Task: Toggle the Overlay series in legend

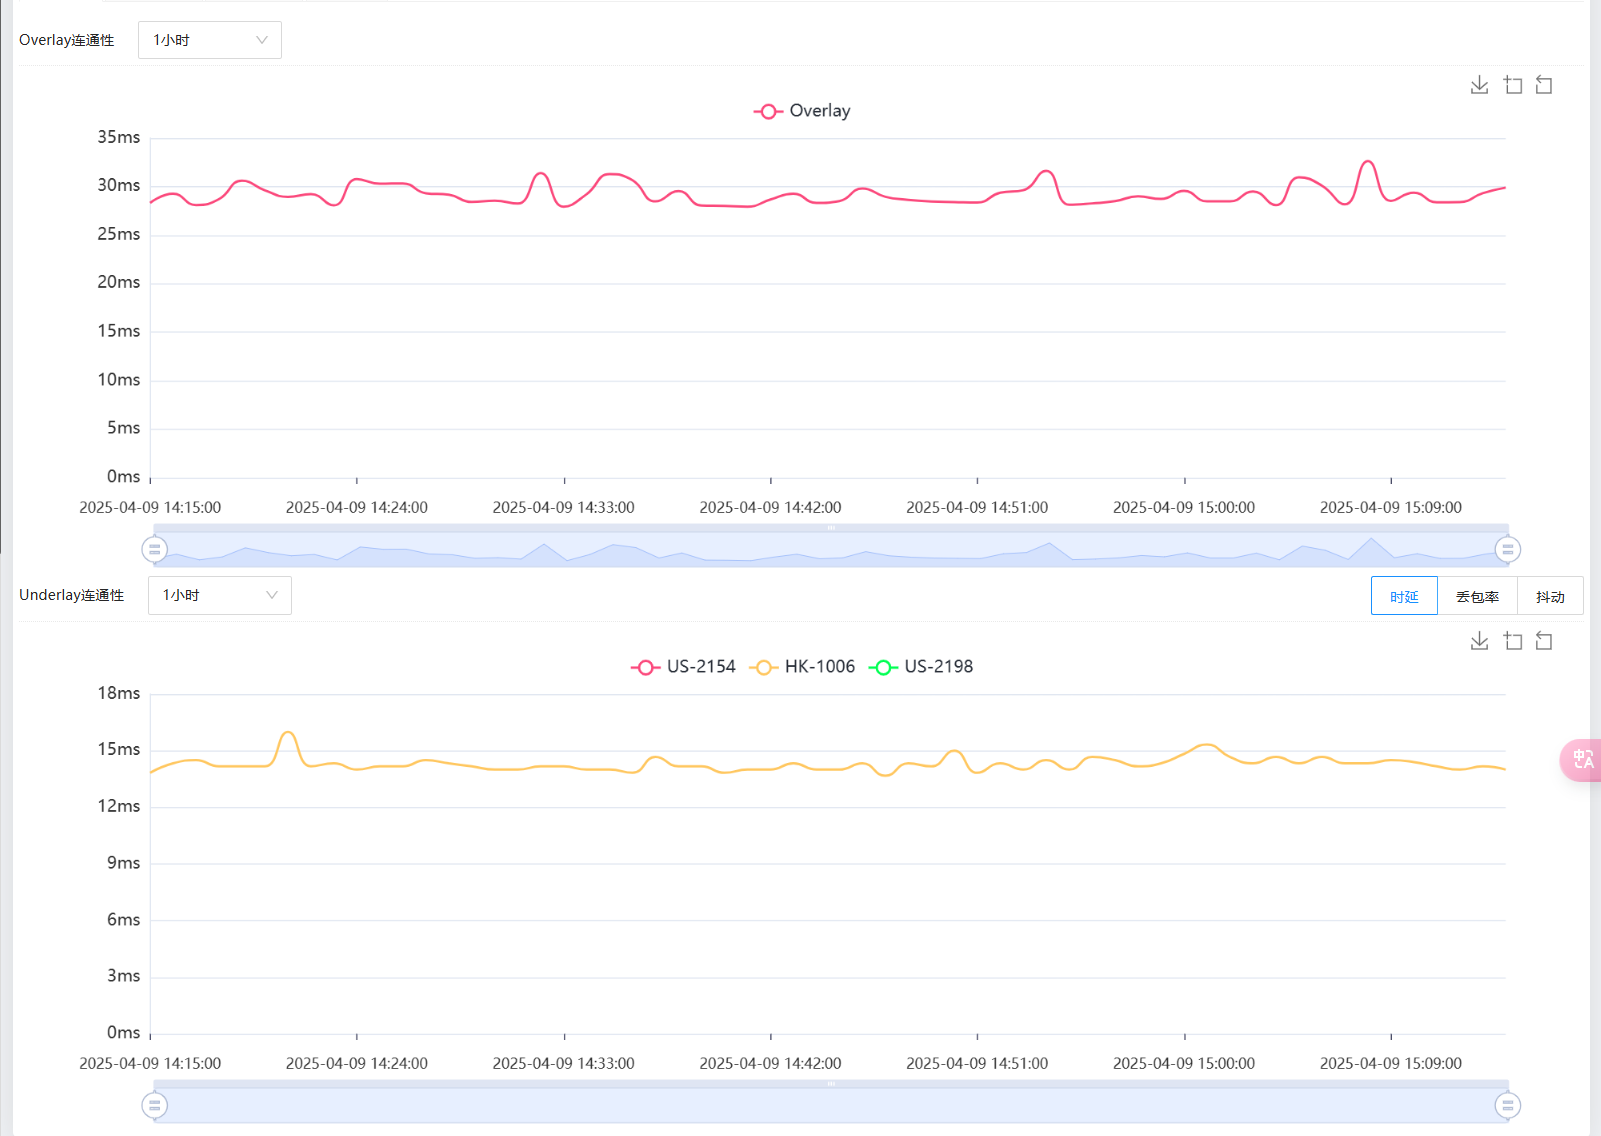Action: click(x=802, y=111)
